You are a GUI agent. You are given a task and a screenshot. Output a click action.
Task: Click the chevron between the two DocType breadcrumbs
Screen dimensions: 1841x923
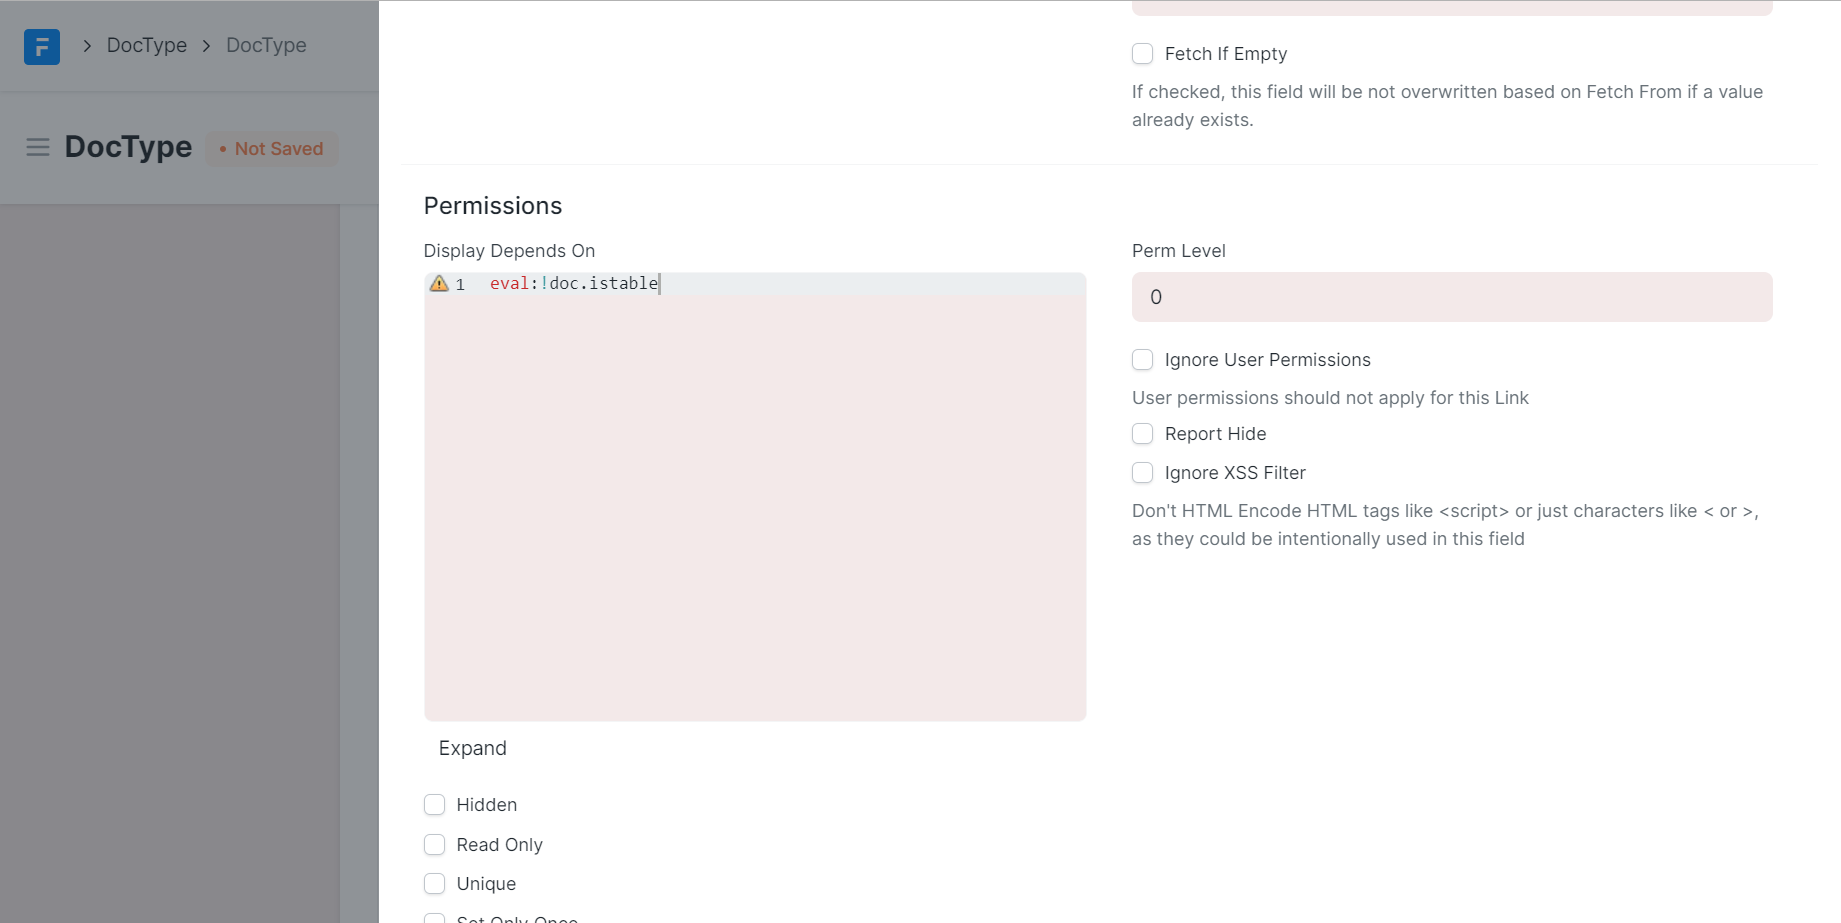206,45
